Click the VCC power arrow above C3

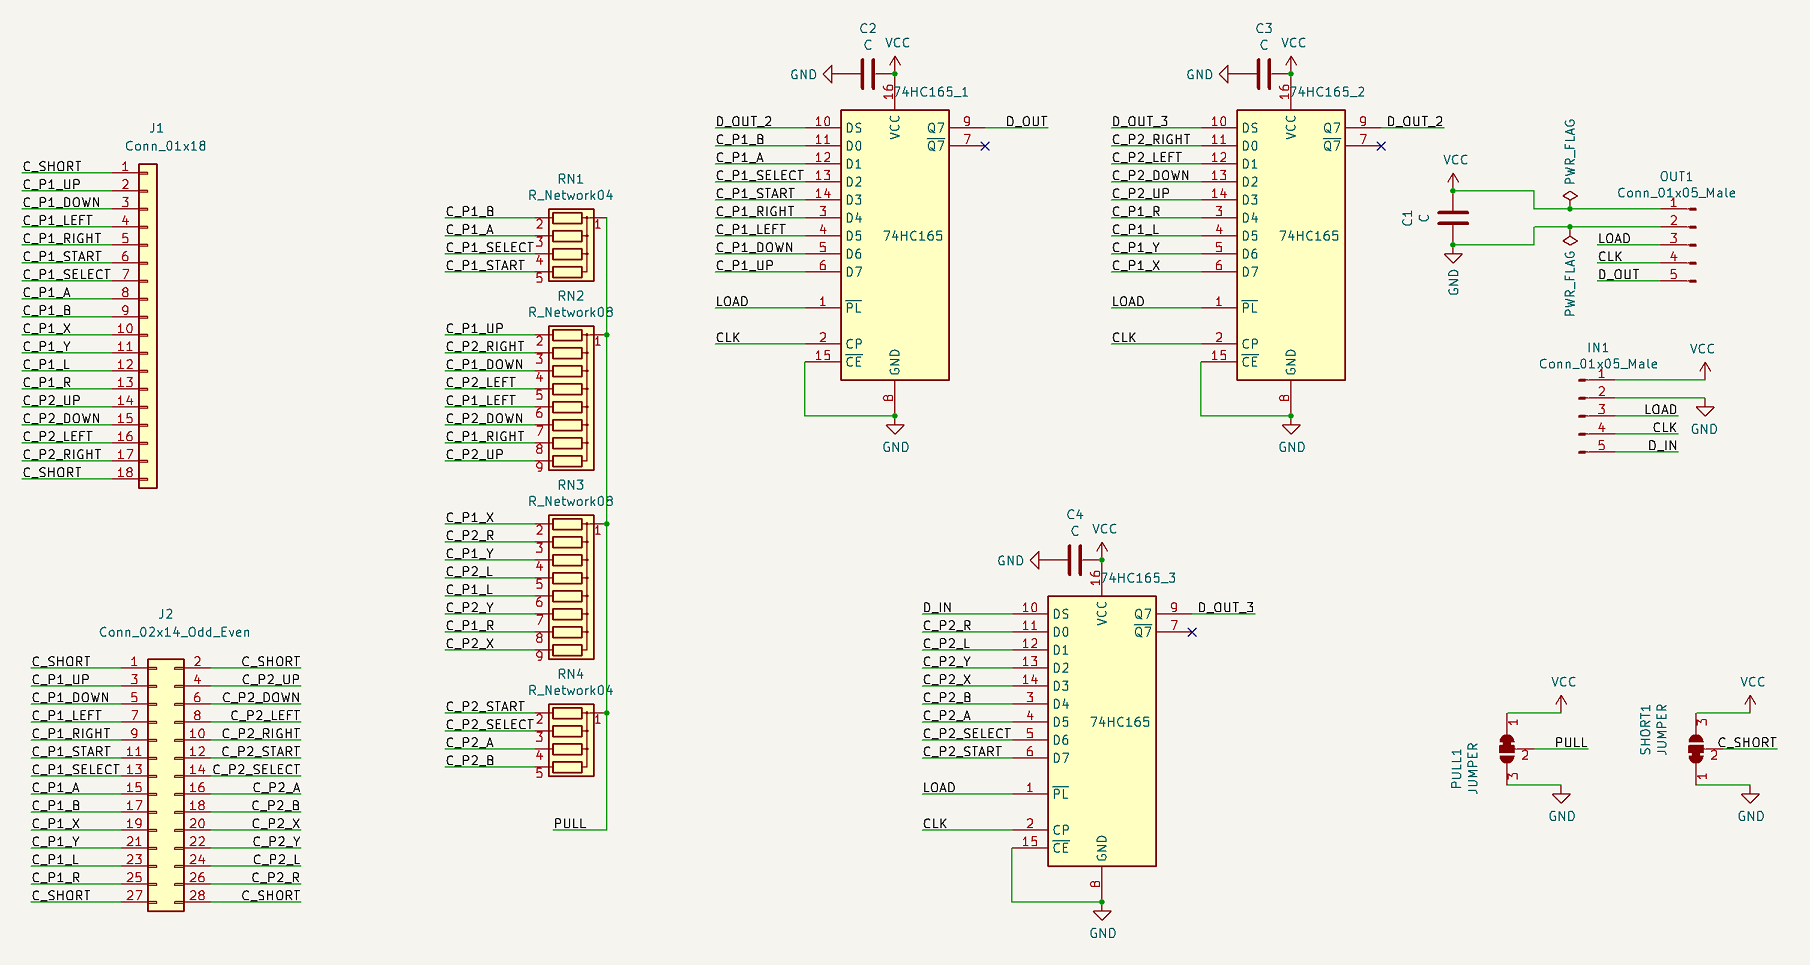1291,62
